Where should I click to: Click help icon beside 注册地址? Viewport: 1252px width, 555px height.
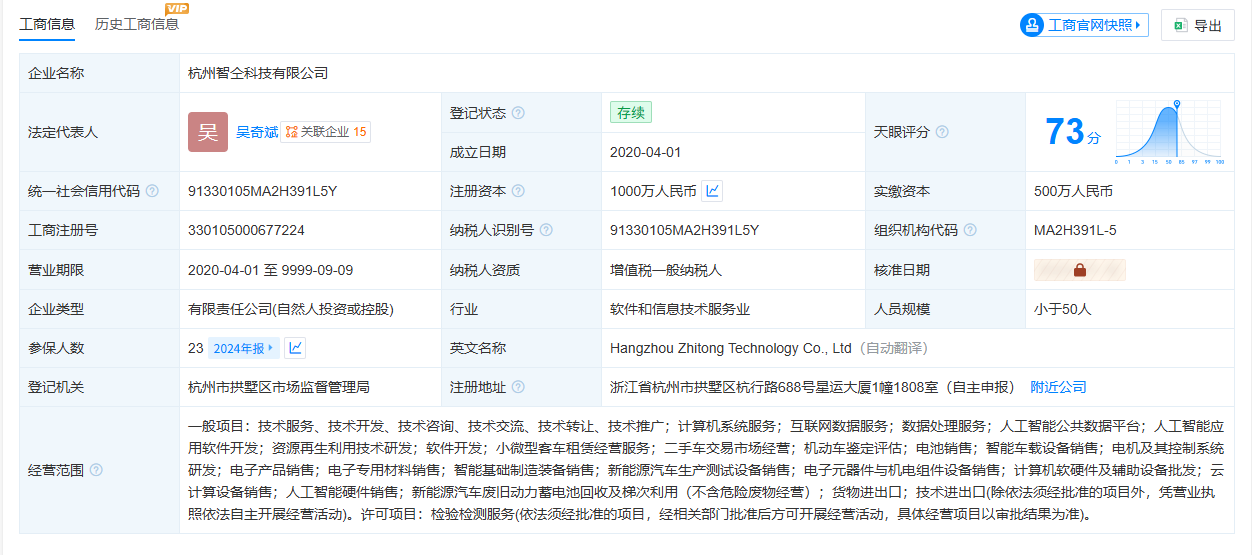(x=518, y=387)
